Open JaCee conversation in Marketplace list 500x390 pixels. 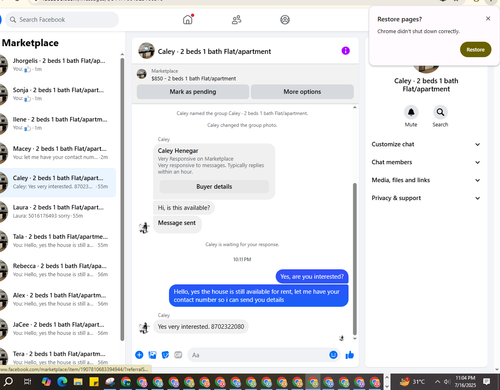tap(58, 329)
